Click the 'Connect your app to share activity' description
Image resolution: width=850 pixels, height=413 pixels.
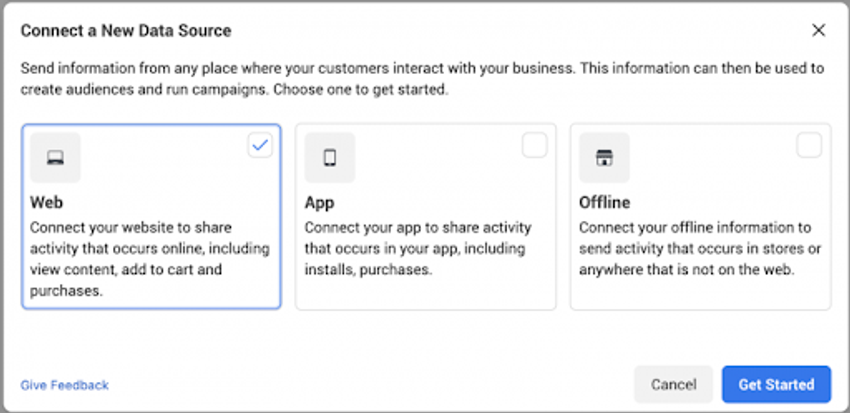pyautogui.click(x=418, y=248)
